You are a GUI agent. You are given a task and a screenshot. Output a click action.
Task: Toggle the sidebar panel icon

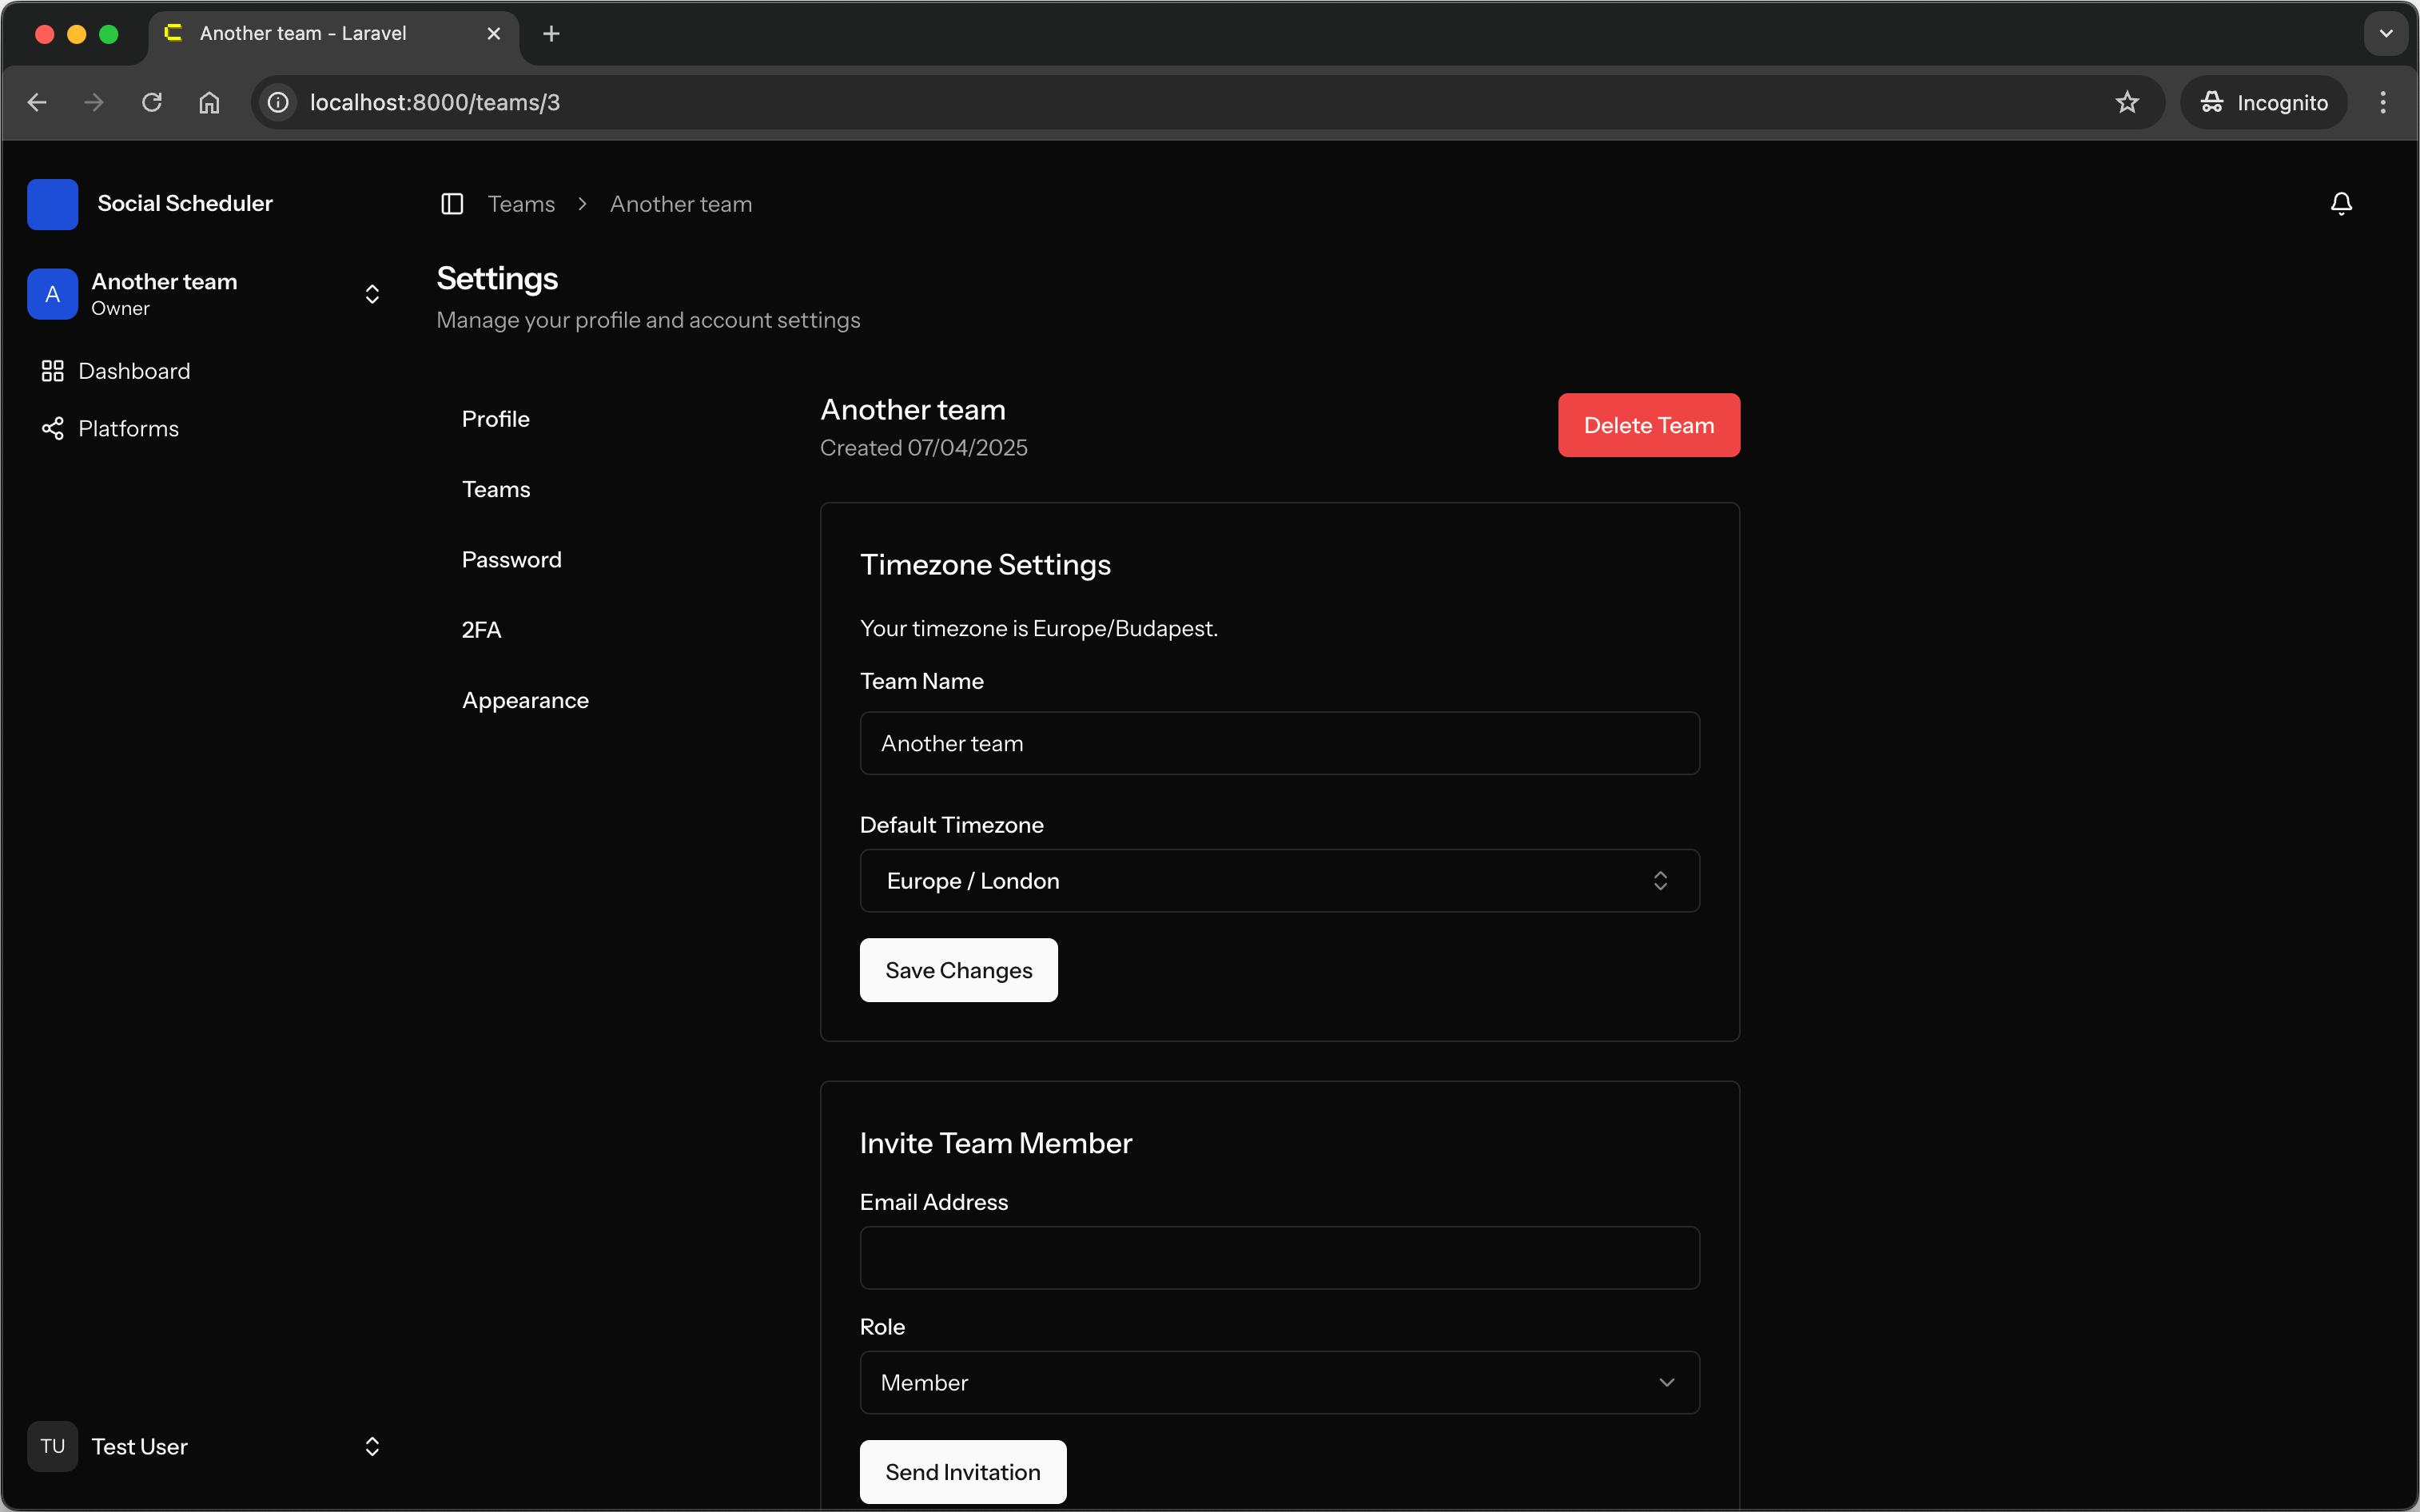452,204
